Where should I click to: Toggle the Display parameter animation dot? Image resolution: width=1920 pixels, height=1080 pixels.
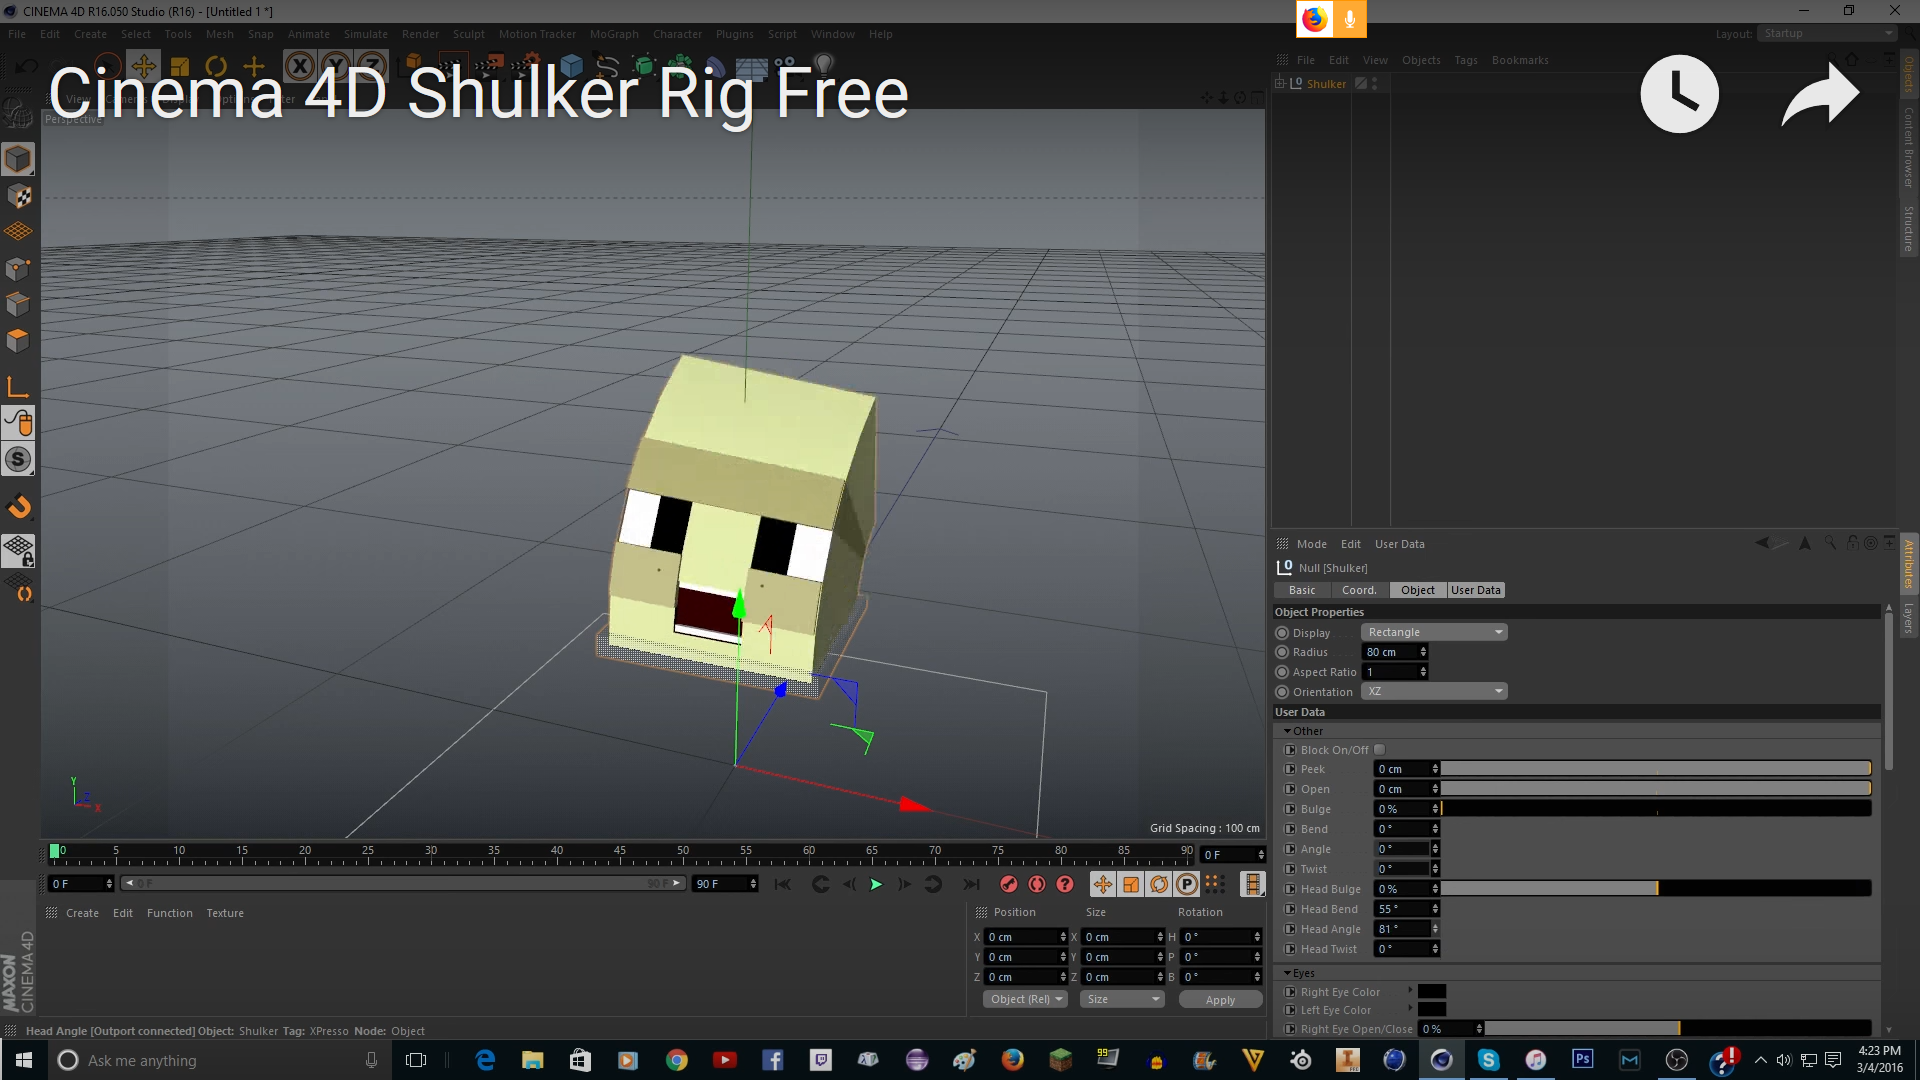click(x=1282, y=633)
